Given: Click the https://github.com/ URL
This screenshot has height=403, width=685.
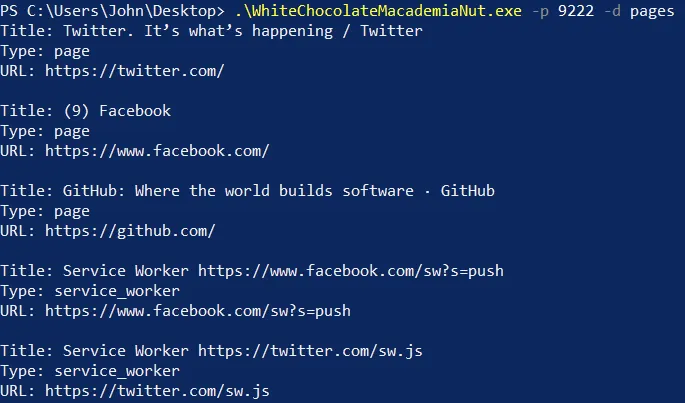Looking at the screenshot, I should point(130,231).
